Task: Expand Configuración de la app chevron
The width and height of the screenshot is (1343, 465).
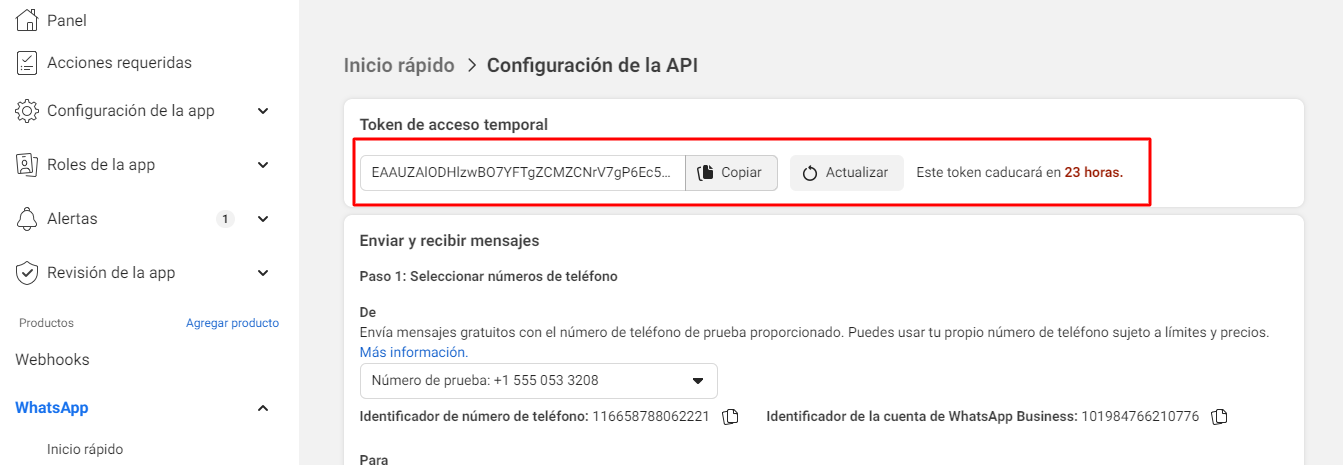Action: pyautogui.click(x=263, y=111)
